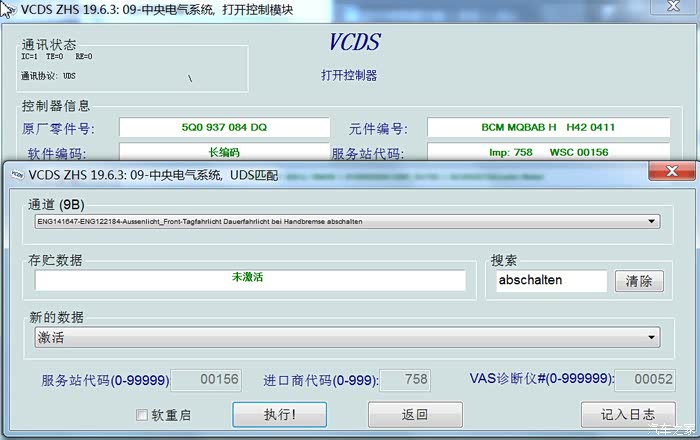
Task: Click the 存贮数据 field showing 未激活
Action: click(x=250, y=280)
